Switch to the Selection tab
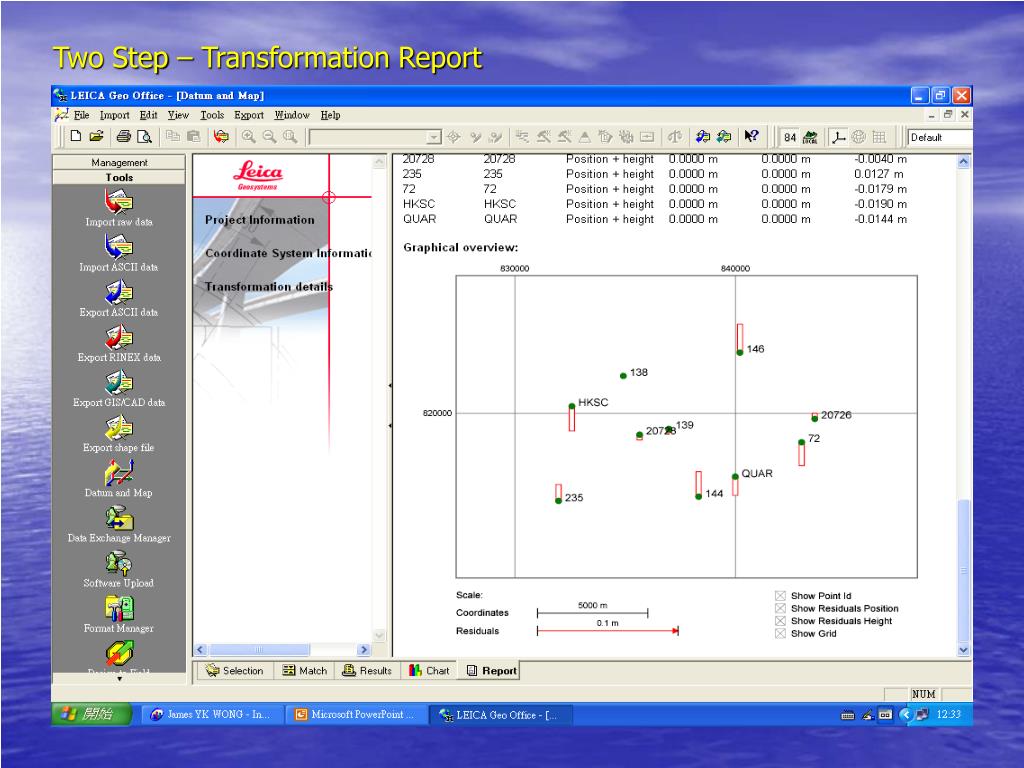Viewport: 1024px width, 768px height. (x=234, y=671)
